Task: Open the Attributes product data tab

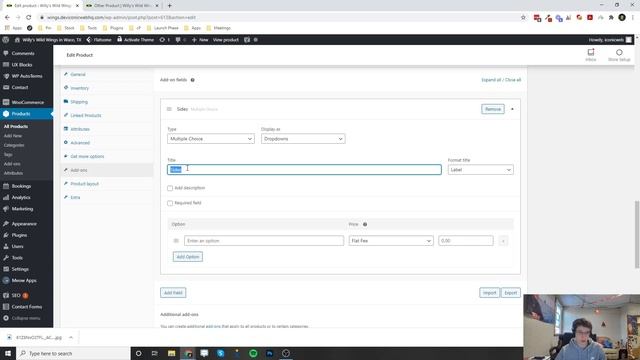Action: 80,129
